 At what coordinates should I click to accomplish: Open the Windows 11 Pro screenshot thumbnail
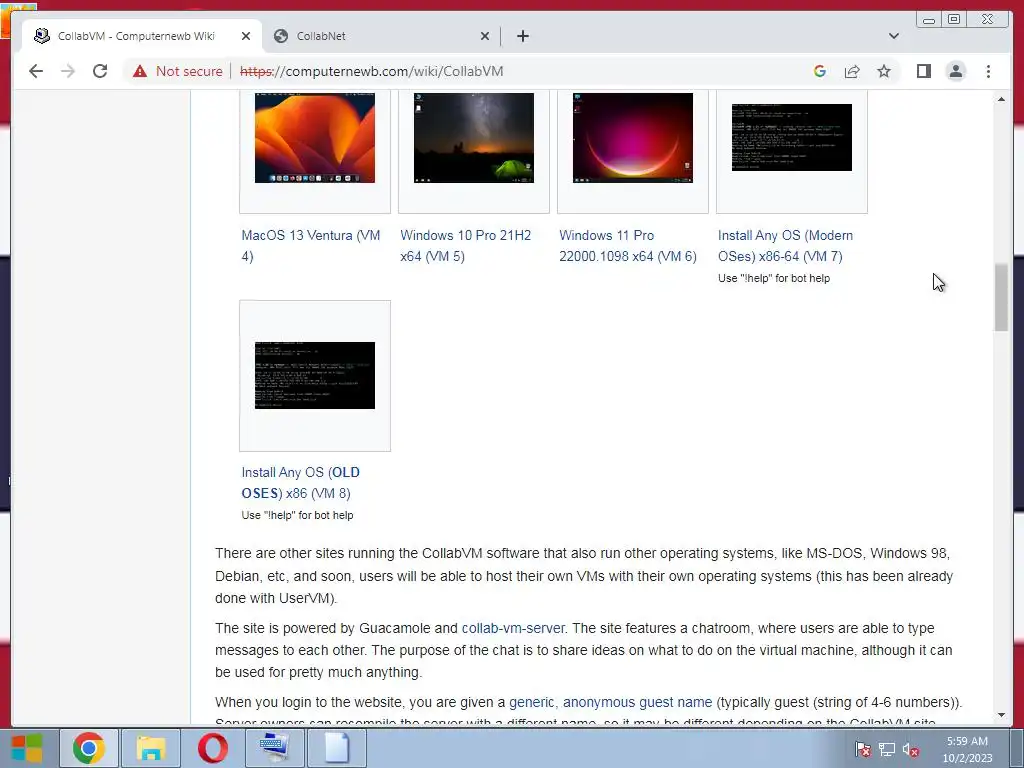tap(633, 138)
